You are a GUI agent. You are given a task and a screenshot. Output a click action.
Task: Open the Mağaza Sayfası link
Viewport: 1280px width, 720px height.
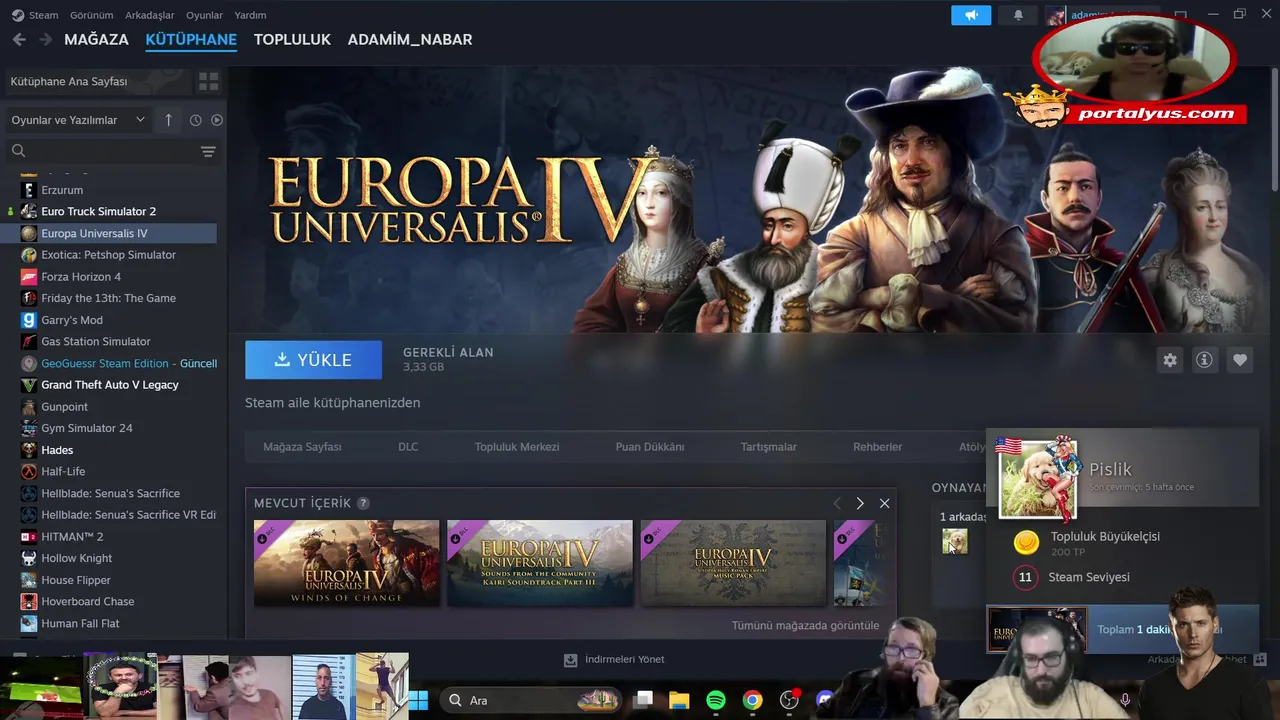302,447
